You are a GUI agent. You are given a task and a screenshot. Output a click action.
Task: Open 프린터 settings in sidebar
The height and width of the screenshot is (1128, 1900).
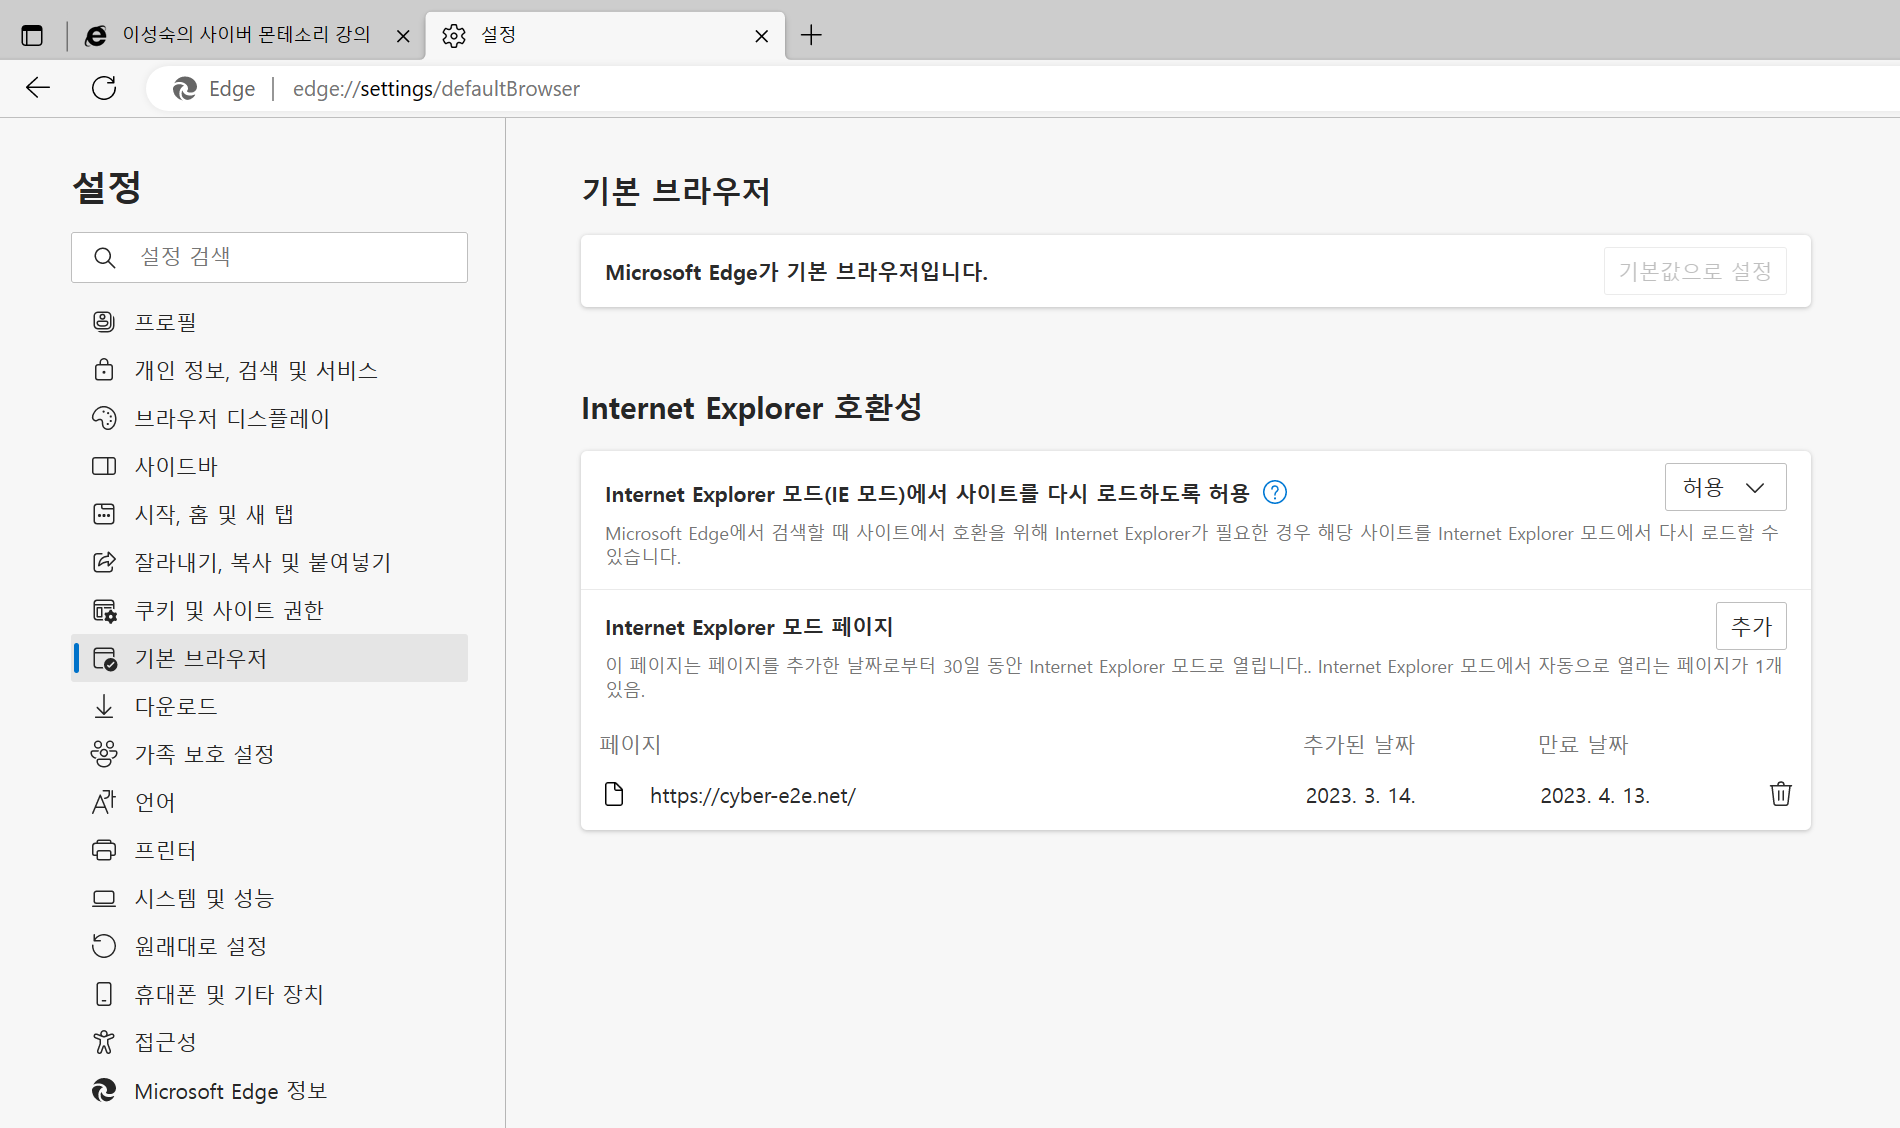tap(166, 850)
